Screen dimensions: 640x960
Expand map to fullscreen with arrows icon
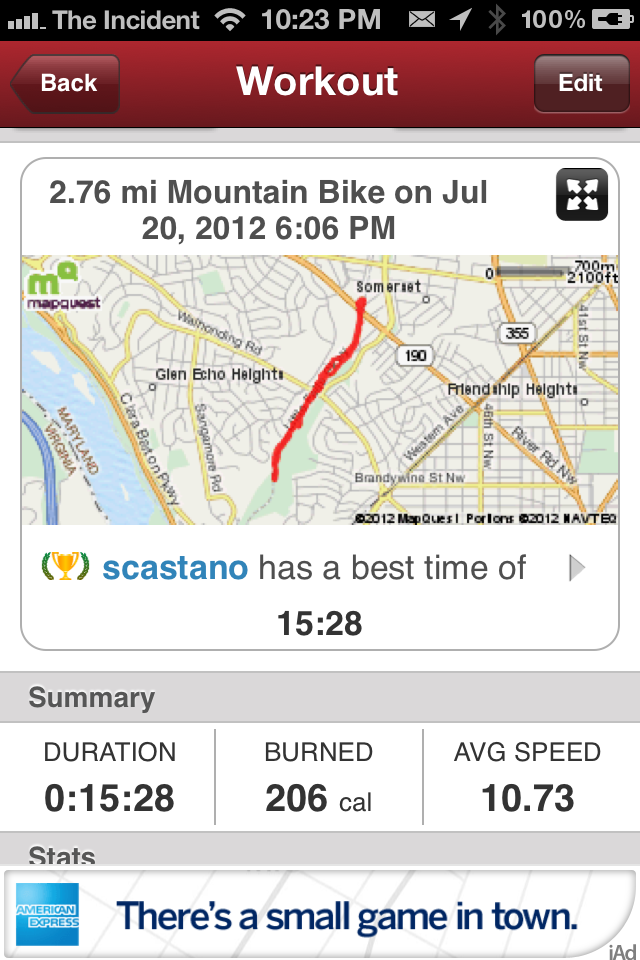click(582, 195)
